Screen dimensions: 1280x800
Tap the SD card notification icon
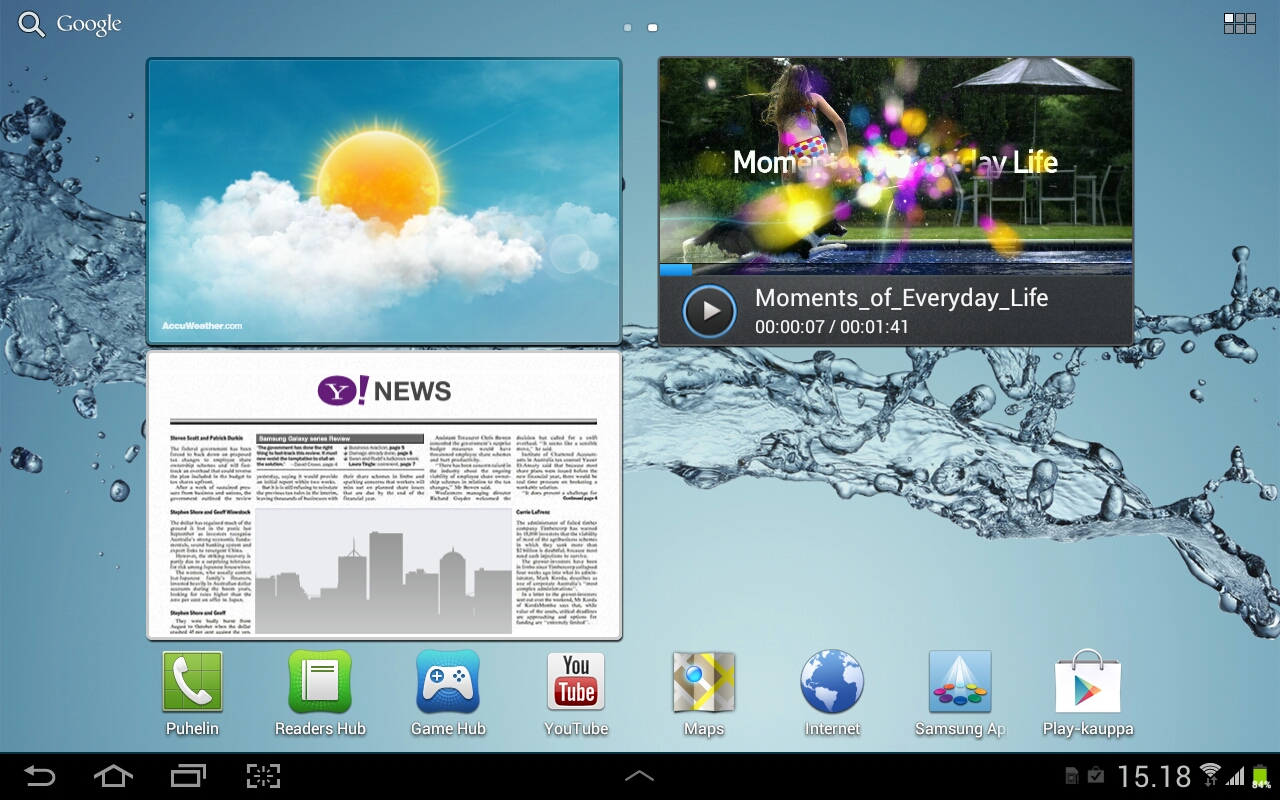(x=1072, y=776)
